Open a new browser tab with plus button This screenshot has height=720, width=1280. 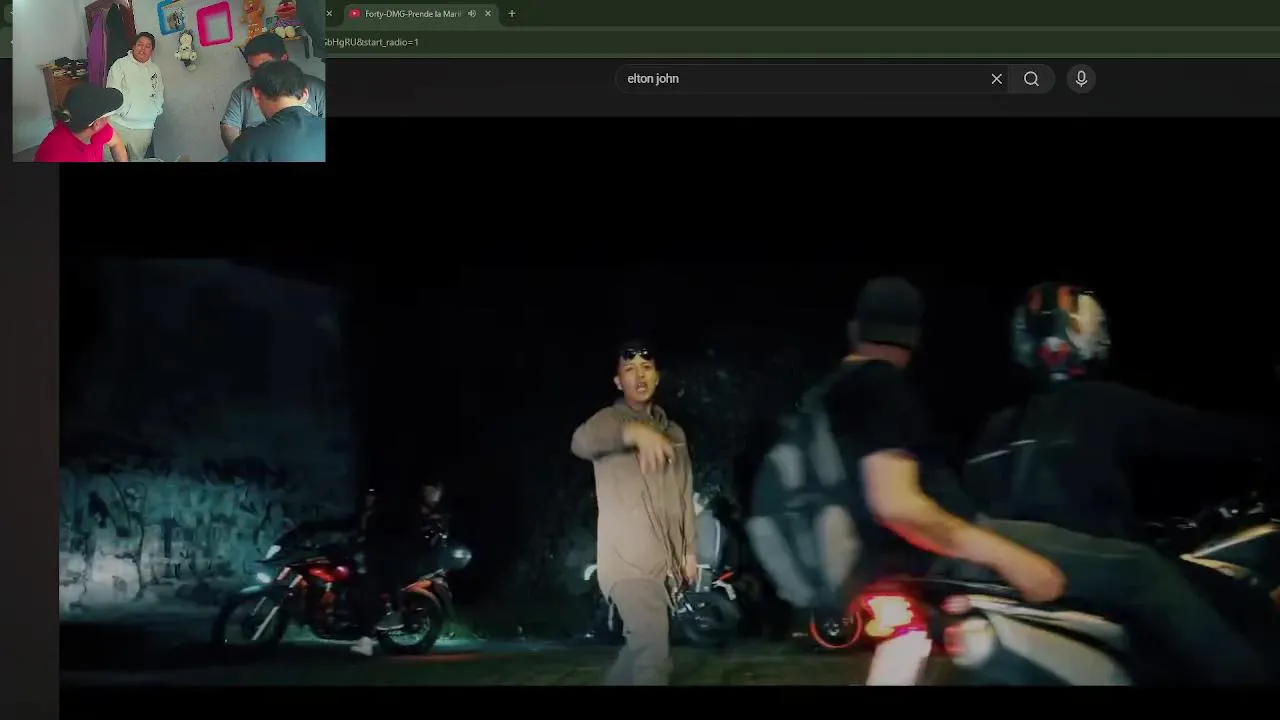pyautogui.click(x=512, y=14)
